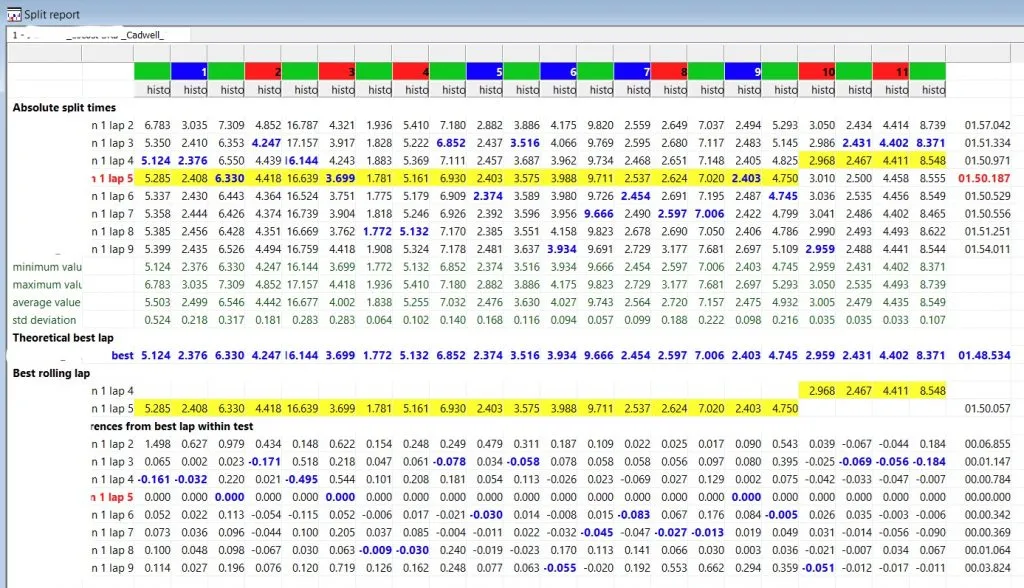The width and height of the screenshot is (1024, 588).
Task: Click the histo button under red header 8
Action: 669,90
